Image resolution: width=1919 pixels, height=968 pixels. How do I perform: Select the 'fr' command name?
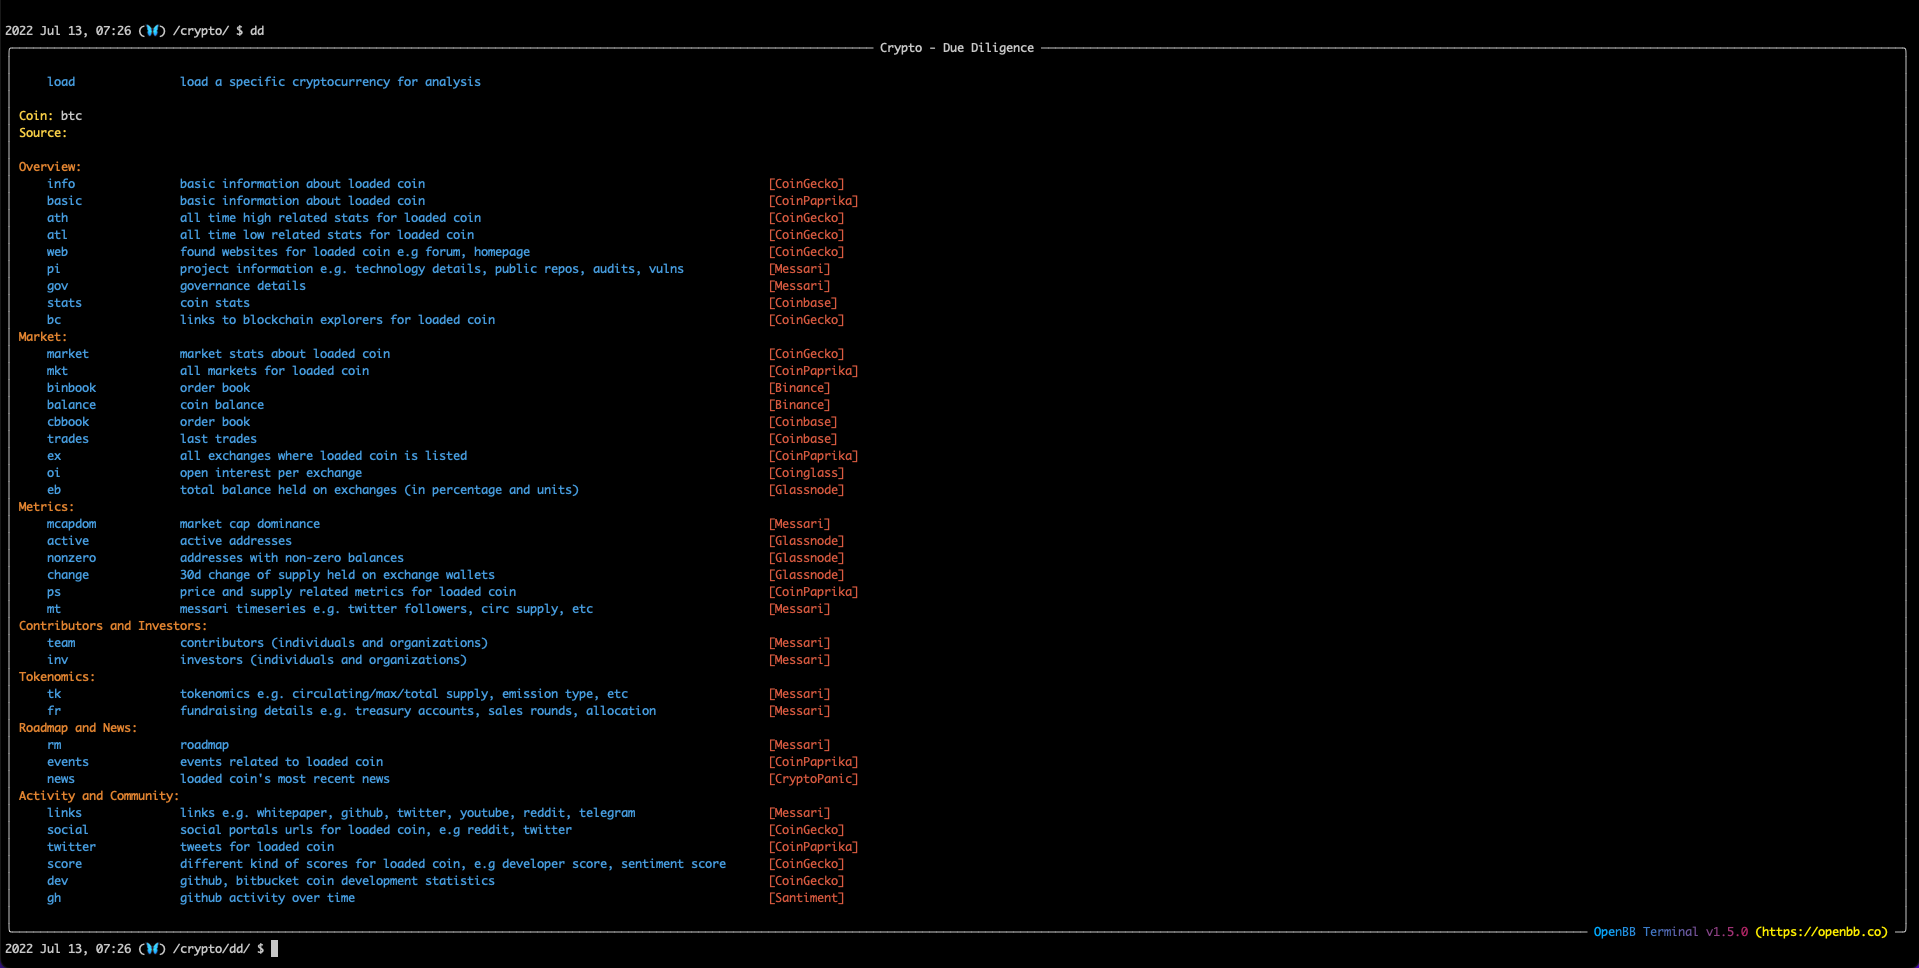[x=54, y=711]
